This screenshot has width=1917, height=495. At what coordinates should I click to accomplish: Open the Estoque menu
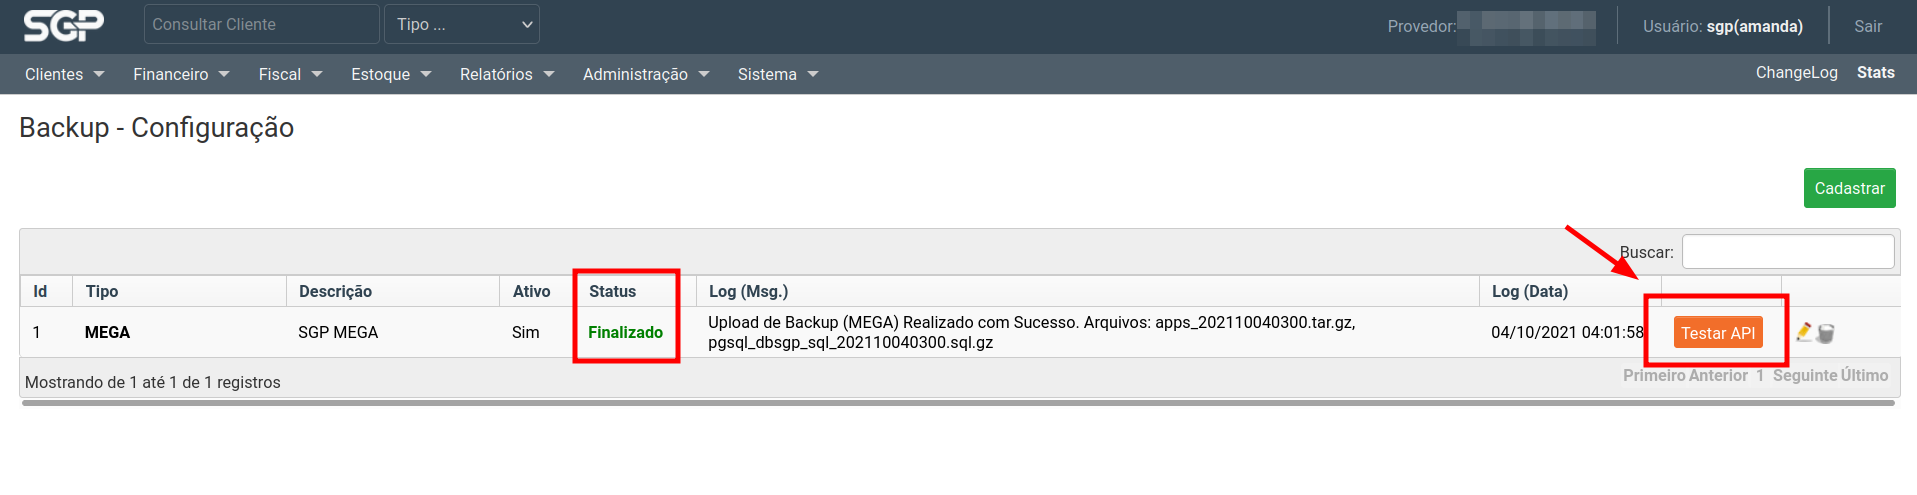(x=391, y=74)
